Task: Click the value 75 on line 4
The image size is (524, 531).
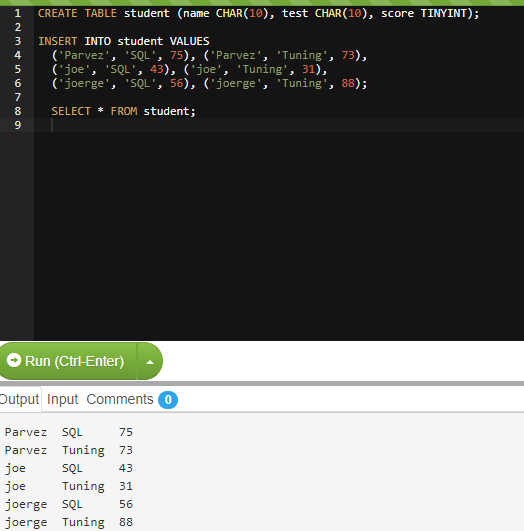Action: point(176,55)
